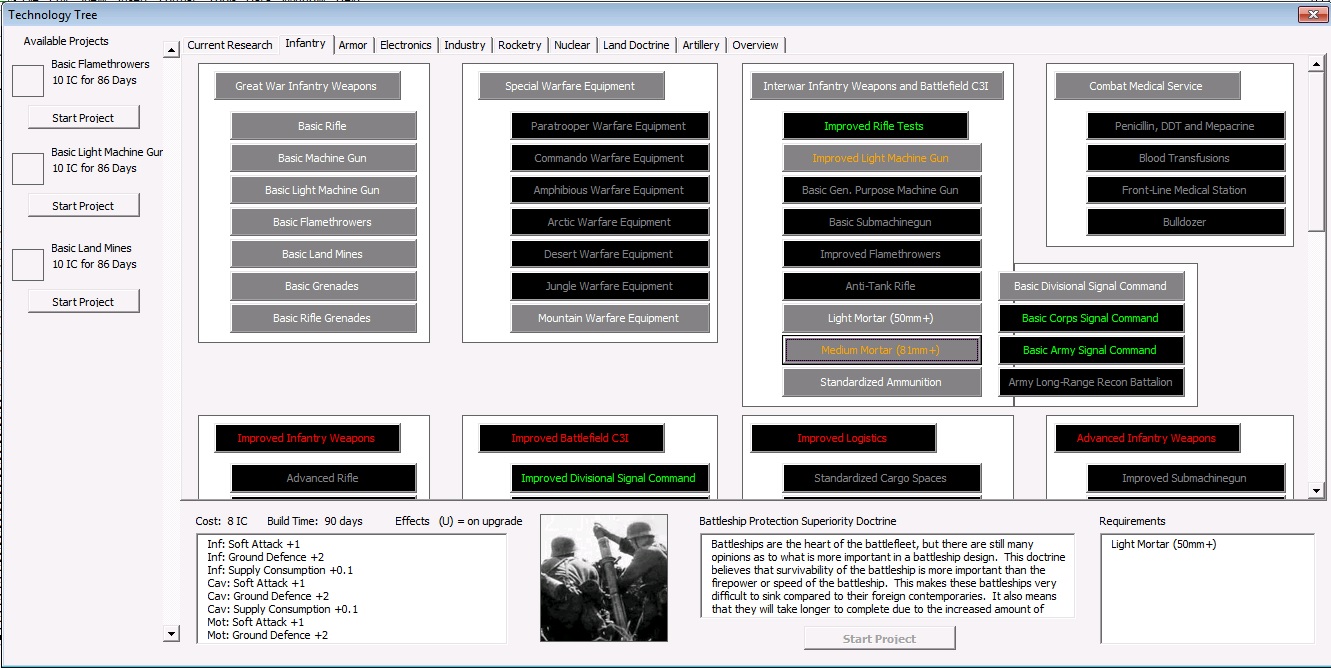Check the Basic Flamethrowers project checkbox
1331x668 pixels.
tap(27, 81)
